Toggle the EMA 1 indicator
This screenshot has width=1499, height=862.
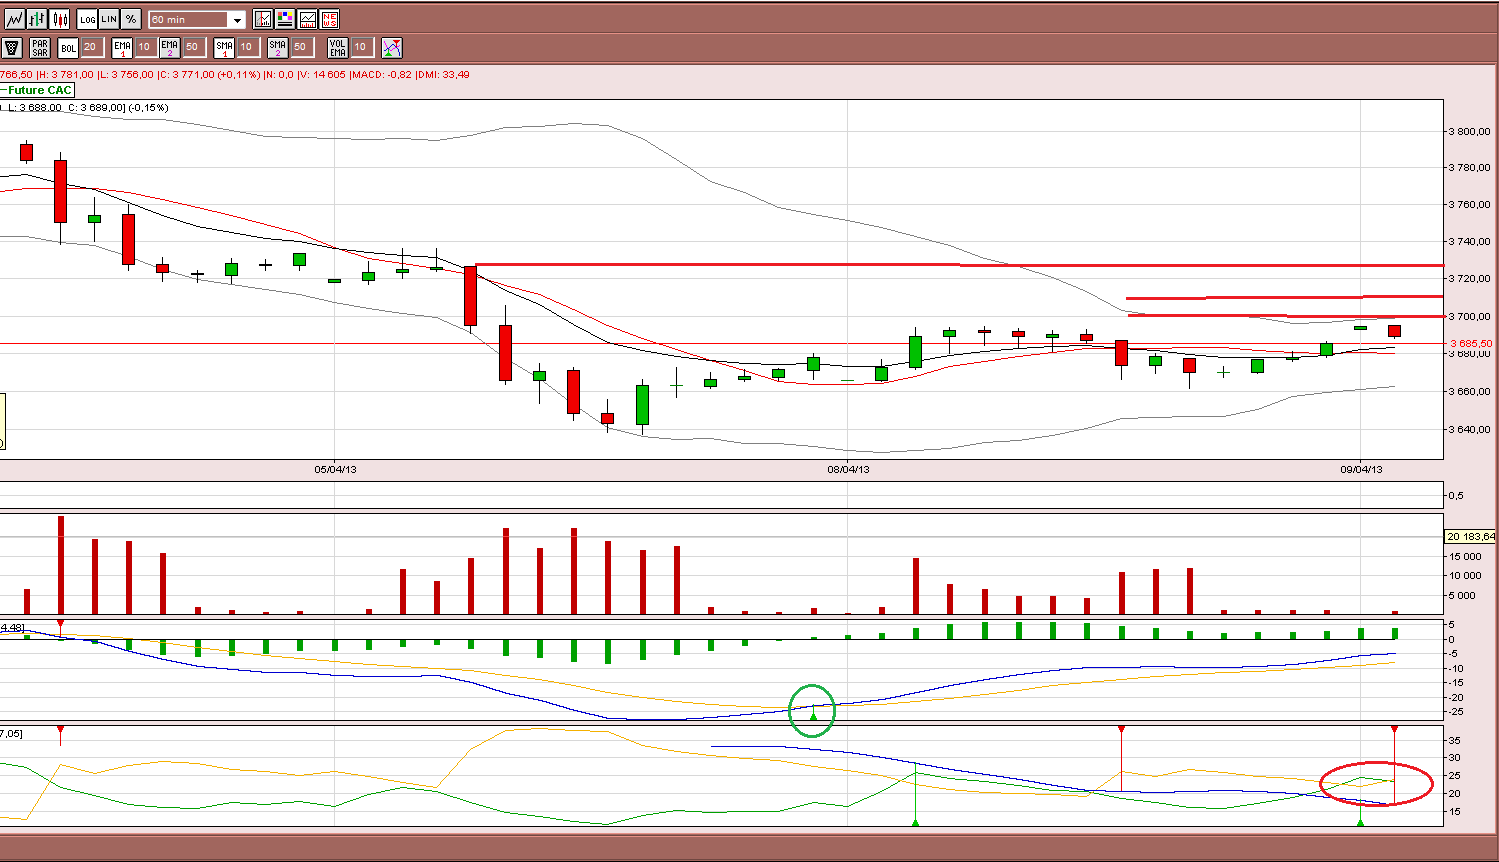(x=122, y=47)
